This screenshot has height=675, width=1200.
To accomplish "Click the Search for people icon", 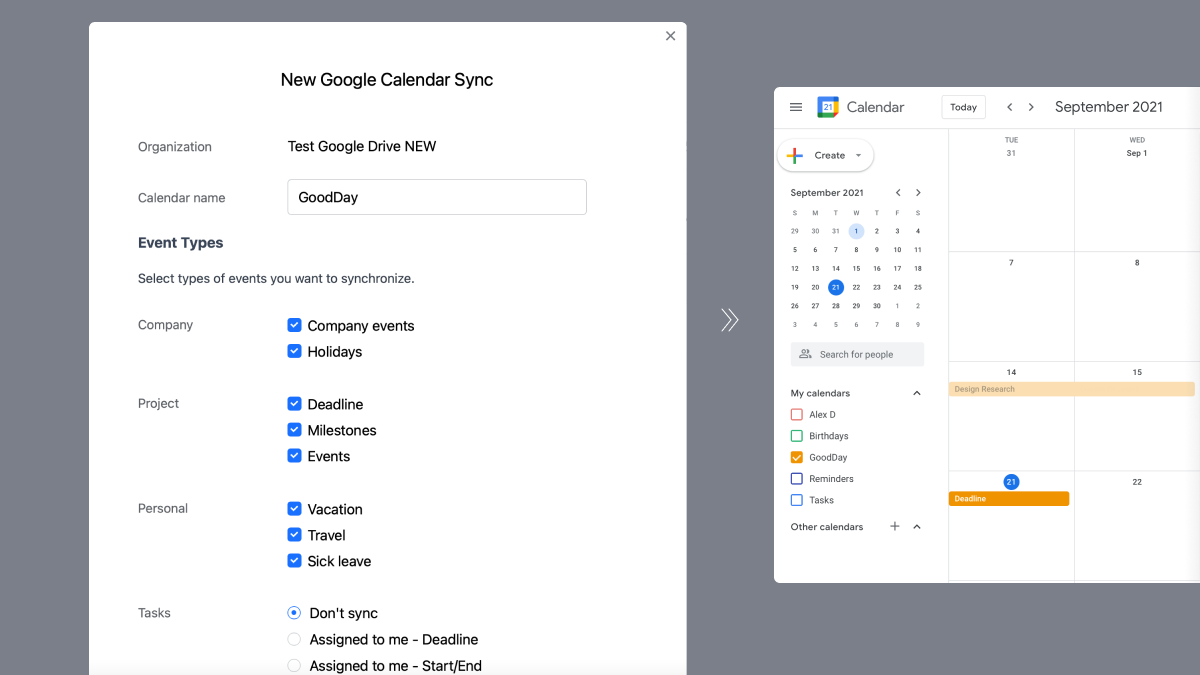I will pyautogui.click(x=806, y=354).
